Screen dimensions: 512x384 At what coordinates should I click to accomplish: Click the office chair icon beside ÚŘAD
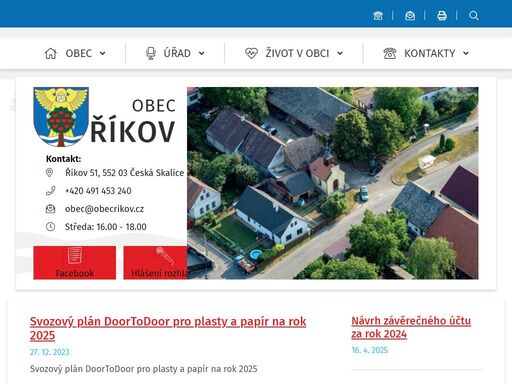pos(151,53)
